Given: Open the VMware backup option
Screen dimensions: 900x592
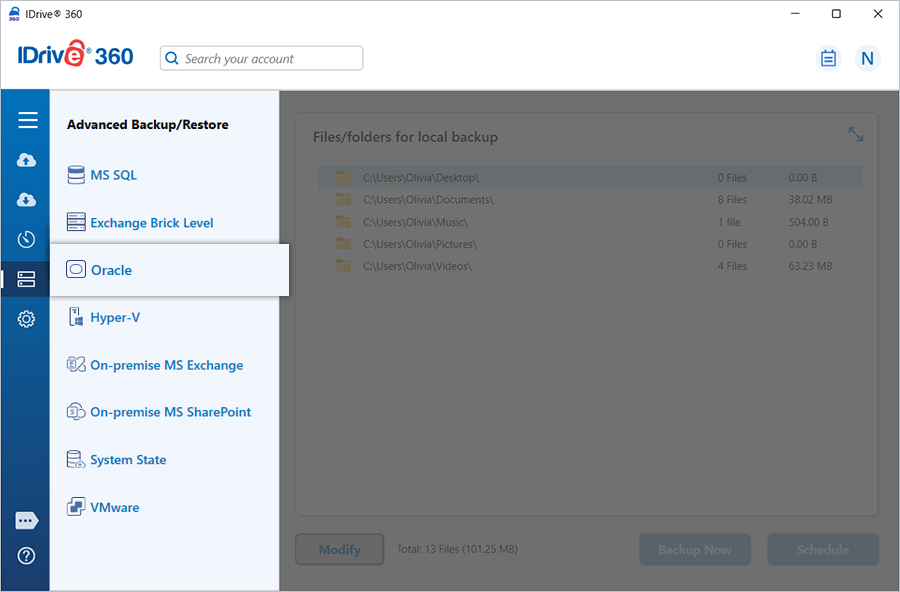Looking at the screenshot, I should (114, 507).
